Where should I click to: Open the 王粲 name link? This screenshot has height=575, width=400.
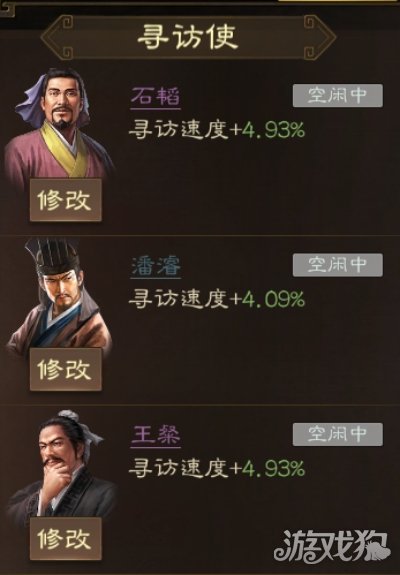155,435
